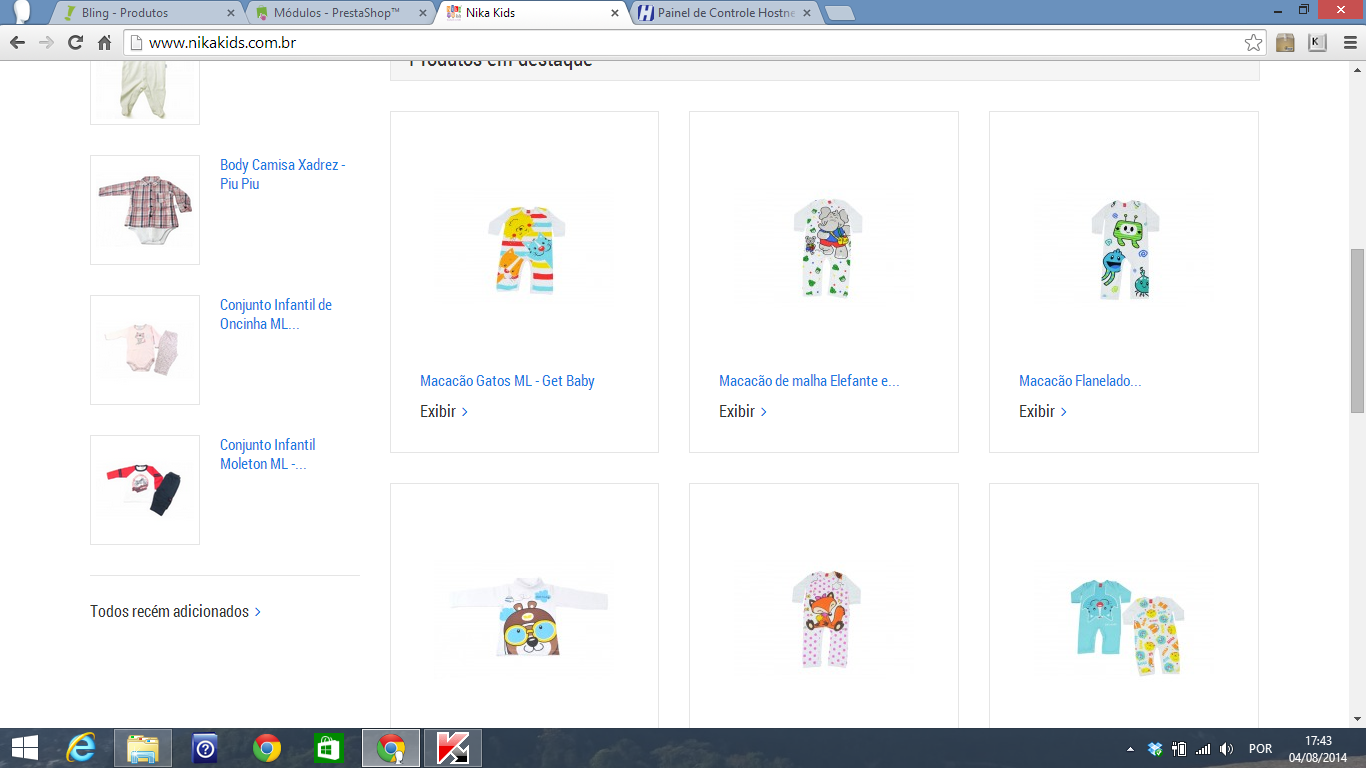Close the Bling - Produtos tab
Image resolution: width=1366 pixels, height=768 pixels.
coord(232,13)
